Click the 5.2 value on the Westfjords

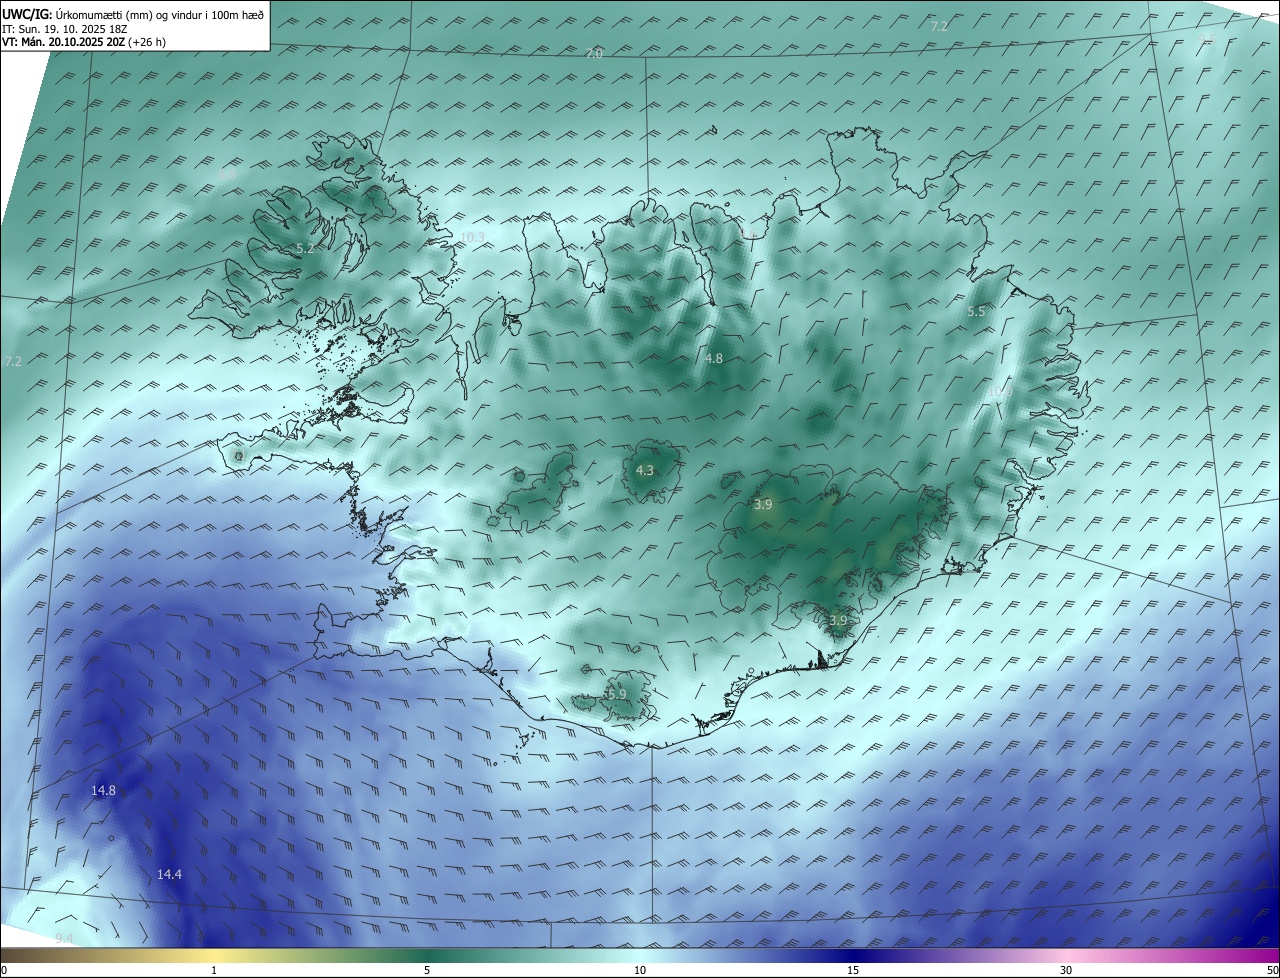tap(305, 248)
